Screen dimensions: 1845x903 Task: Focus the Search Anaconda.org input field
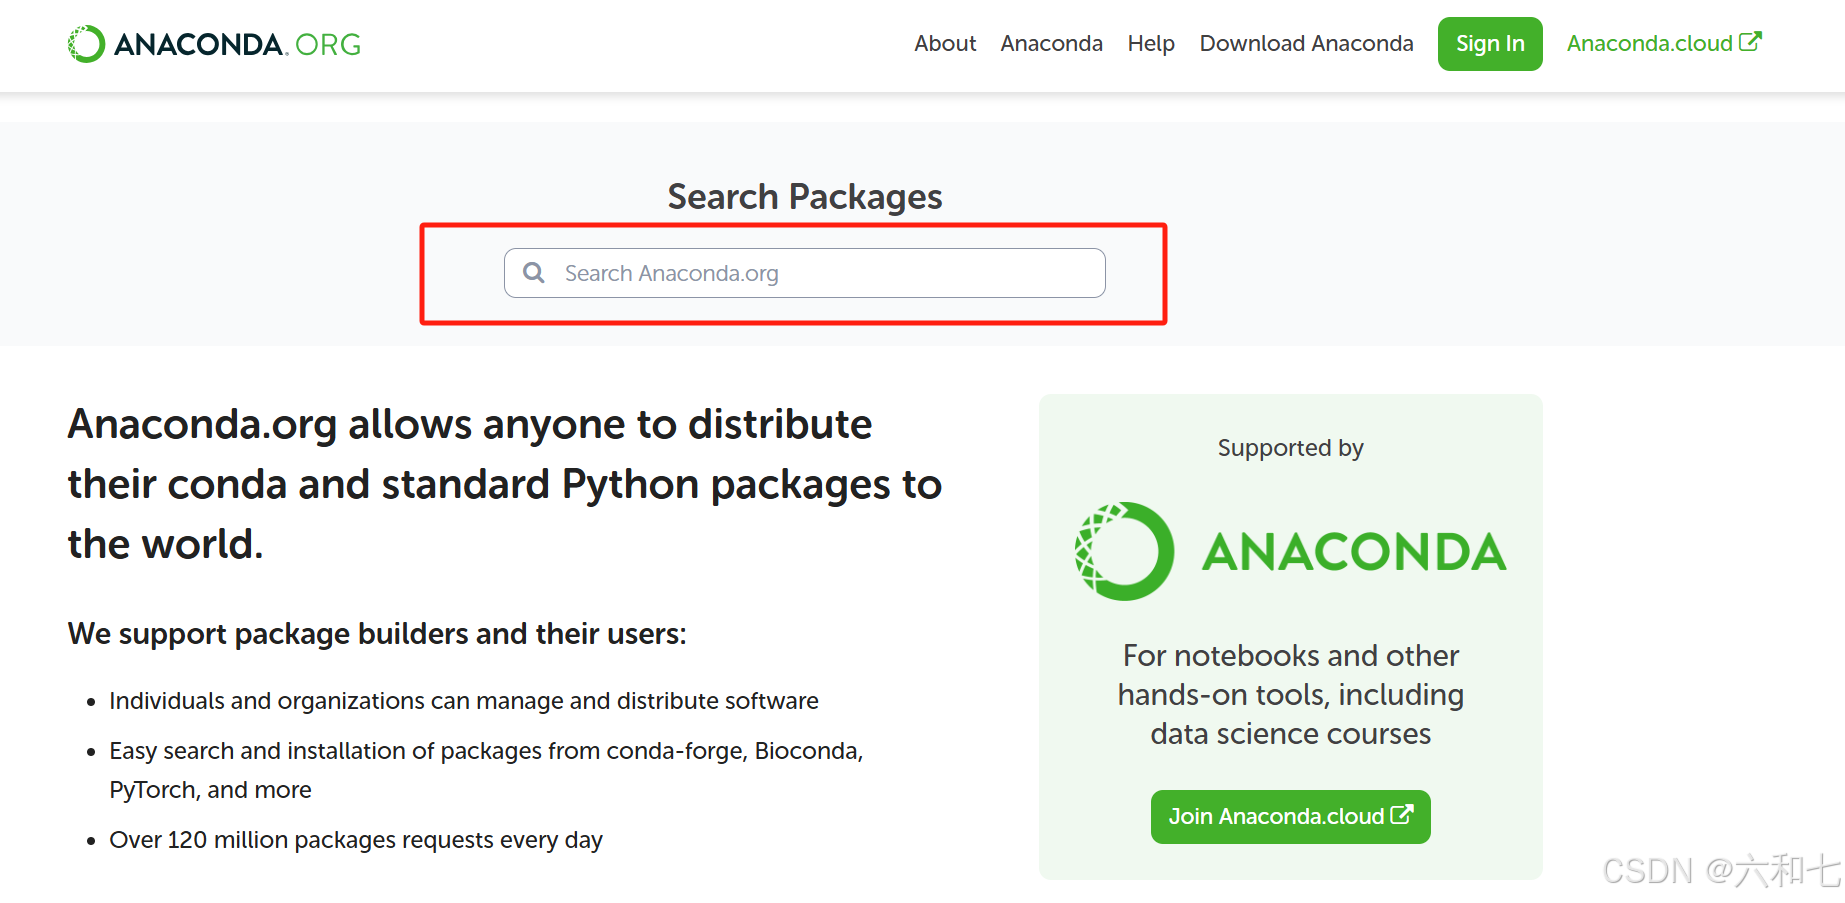pyautogui.click(x=805, y=273)
